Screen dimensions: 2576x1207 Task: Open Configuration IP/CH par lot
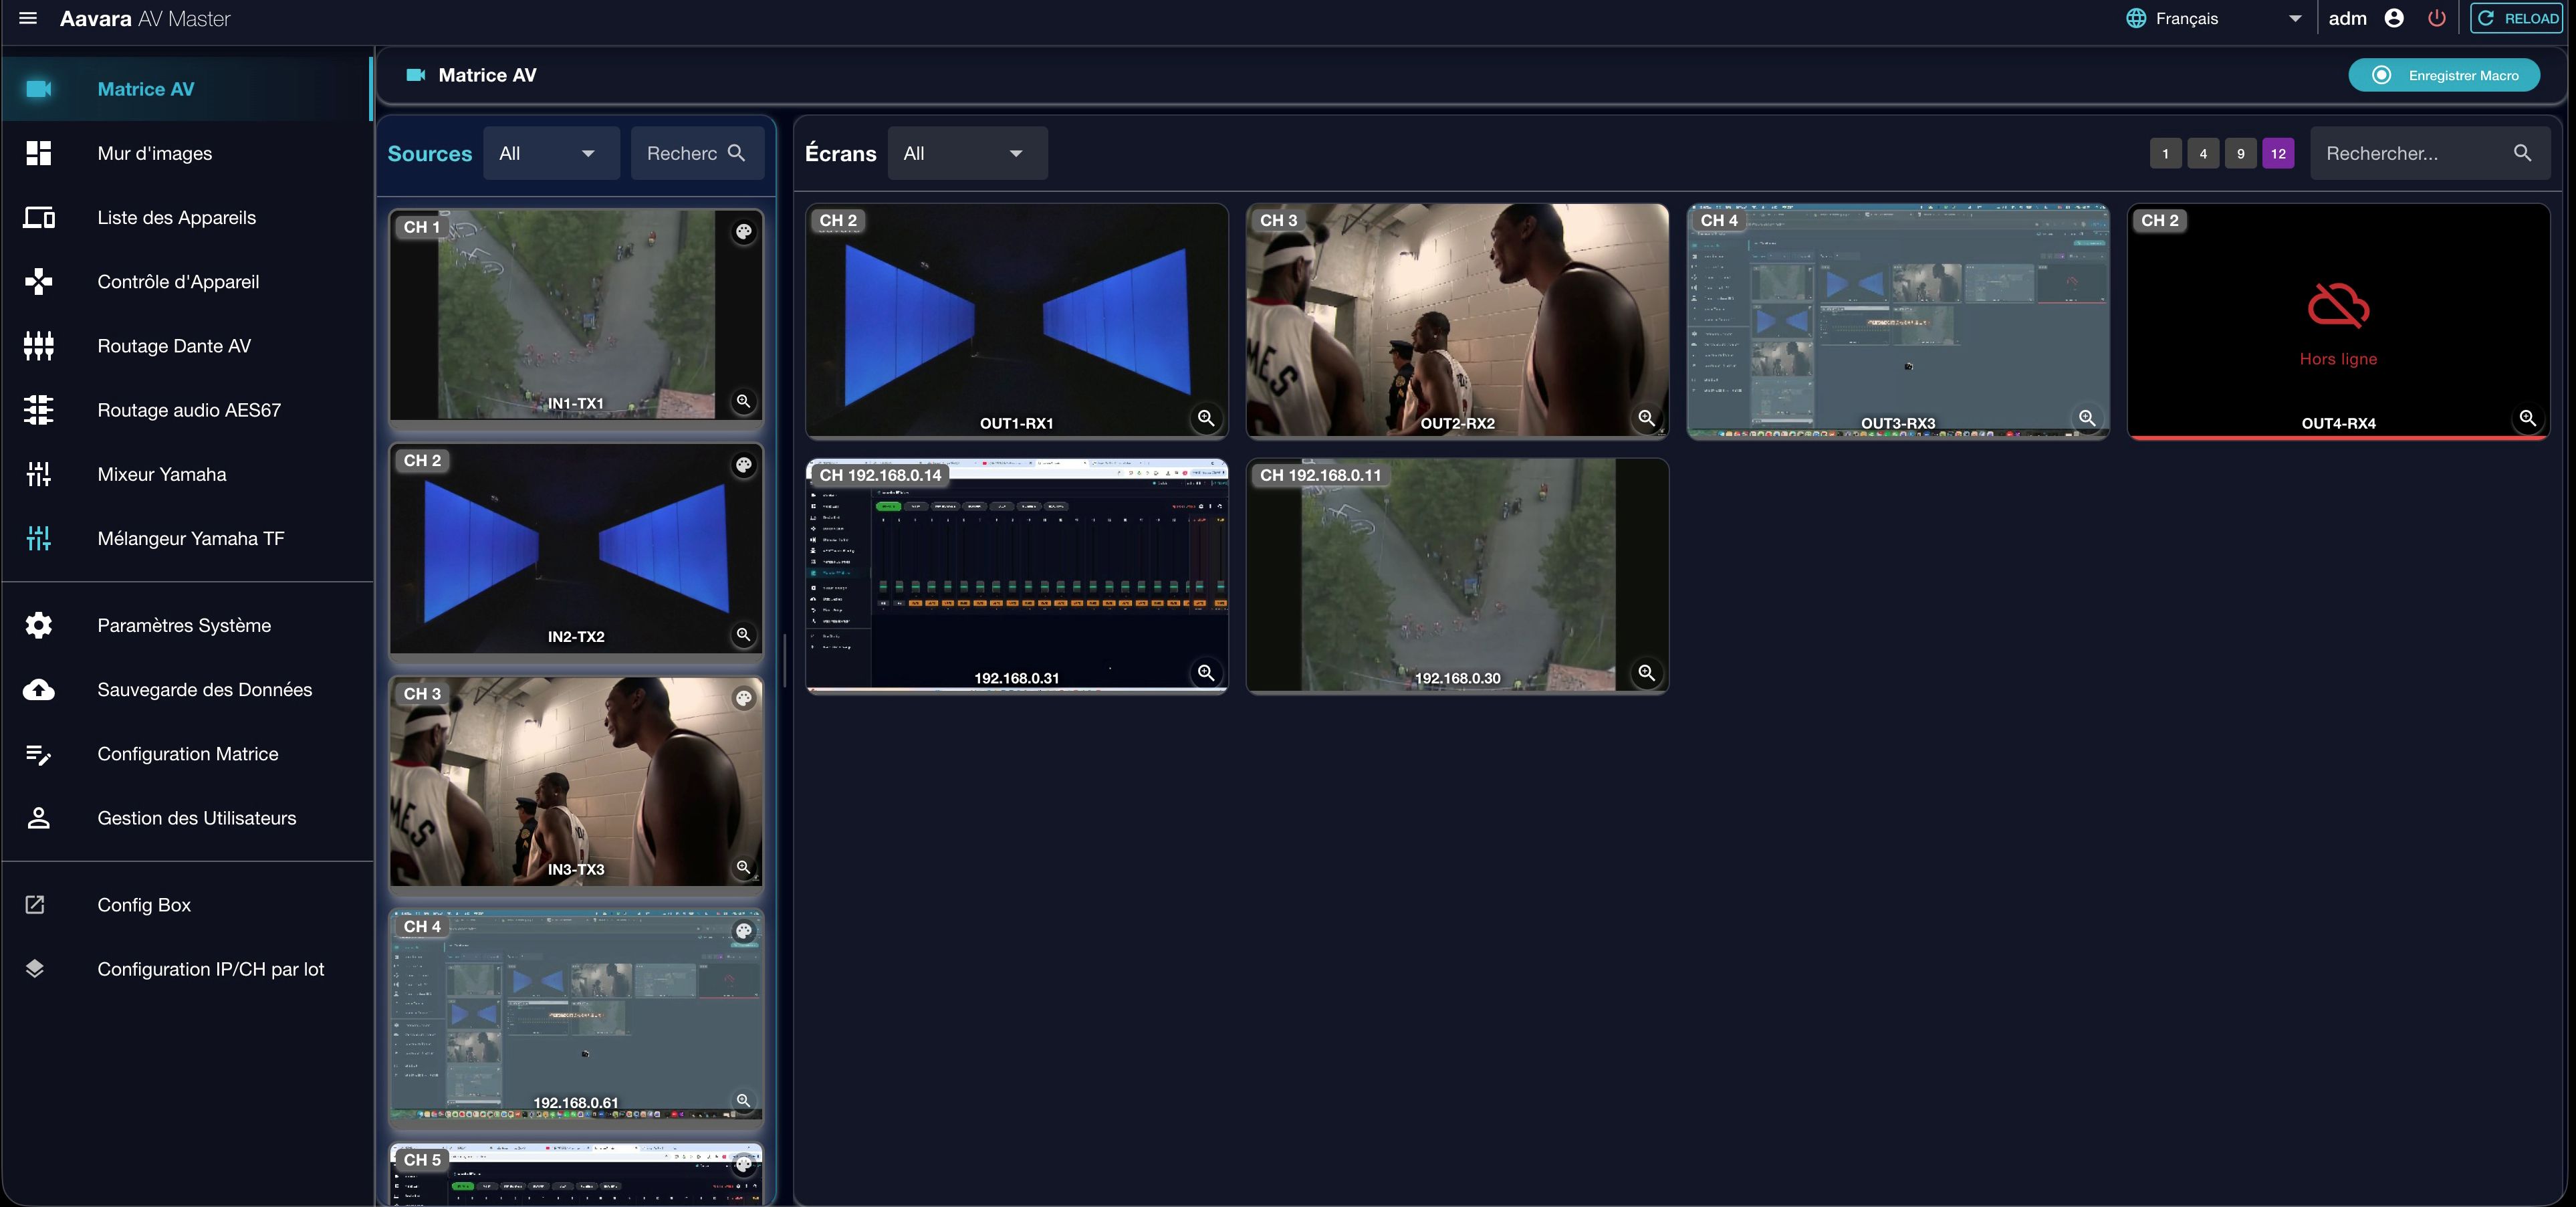coord(188,969)
